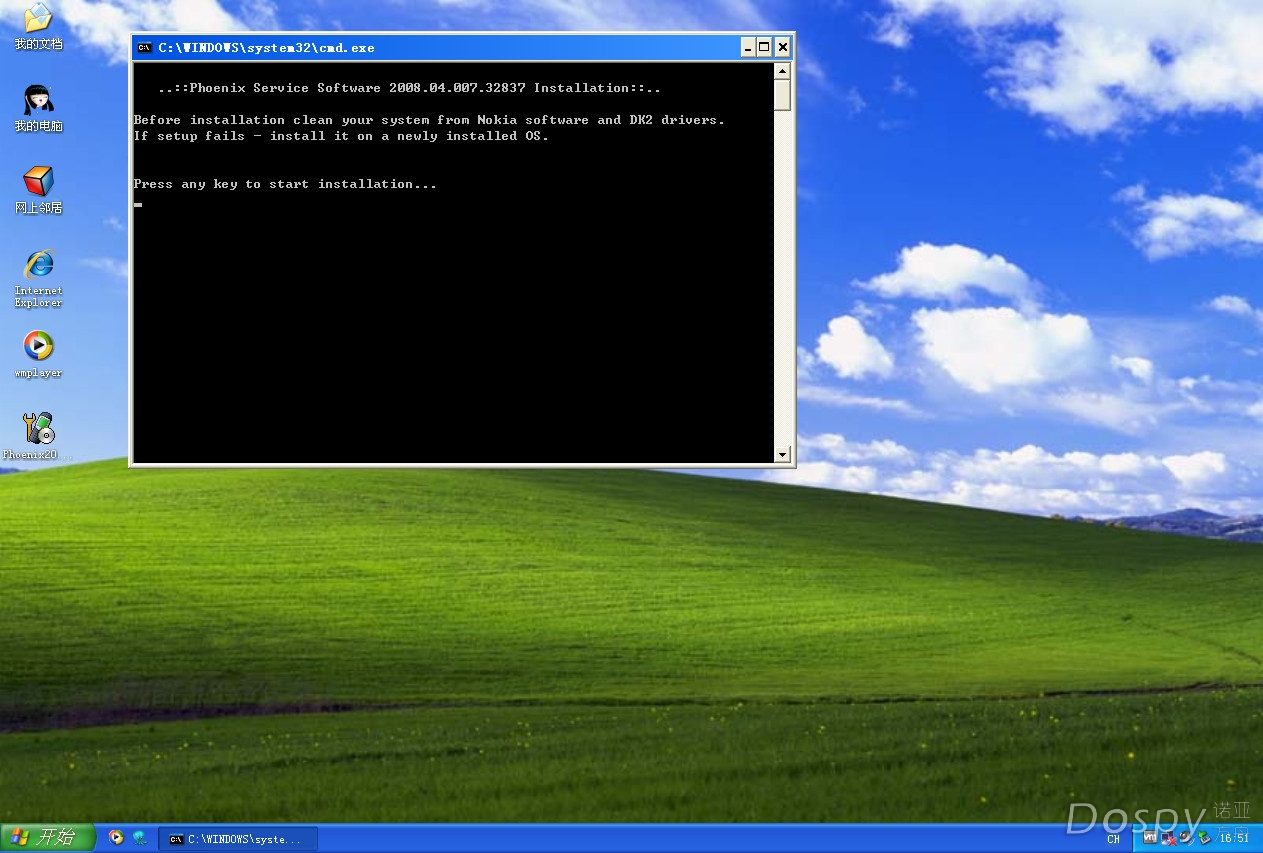Select the Phoenix20... installer desktop icon
Viewport: 1263px width, 853px height.
(x=38, y=436)
